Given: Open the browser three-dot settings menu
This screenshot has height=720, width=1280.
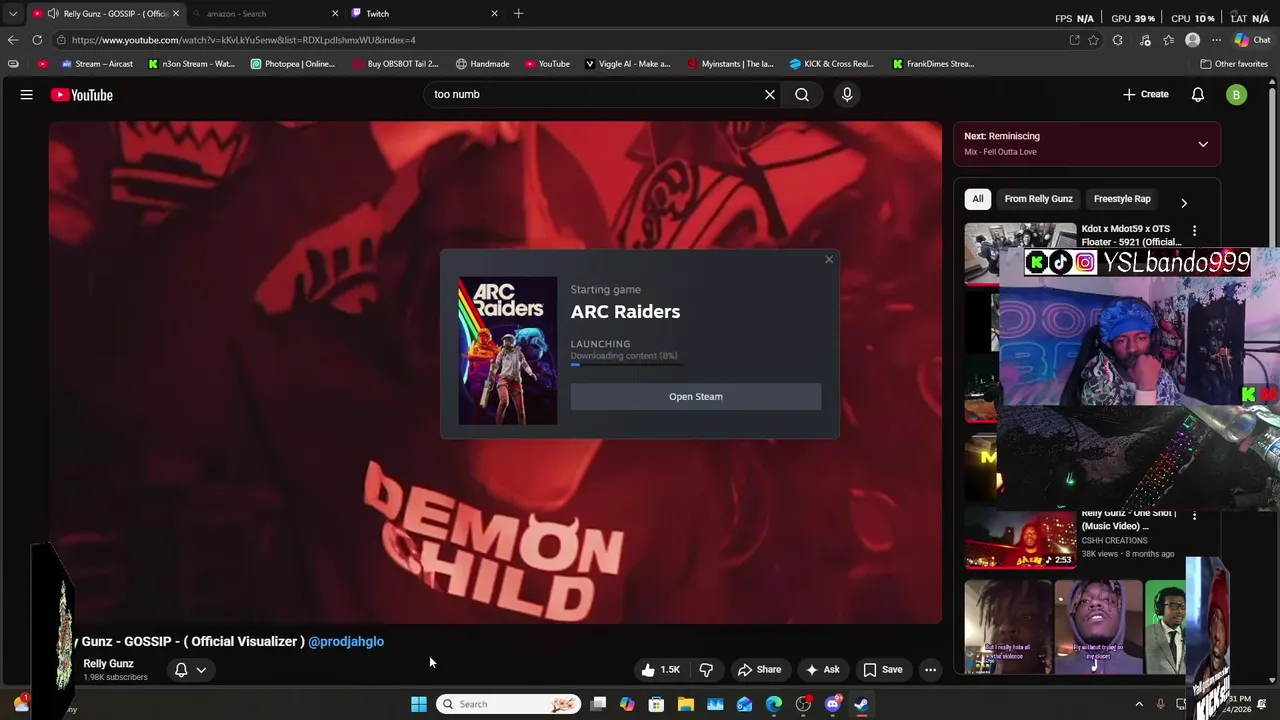Looking at the screenshot, I should (1216, 40).
